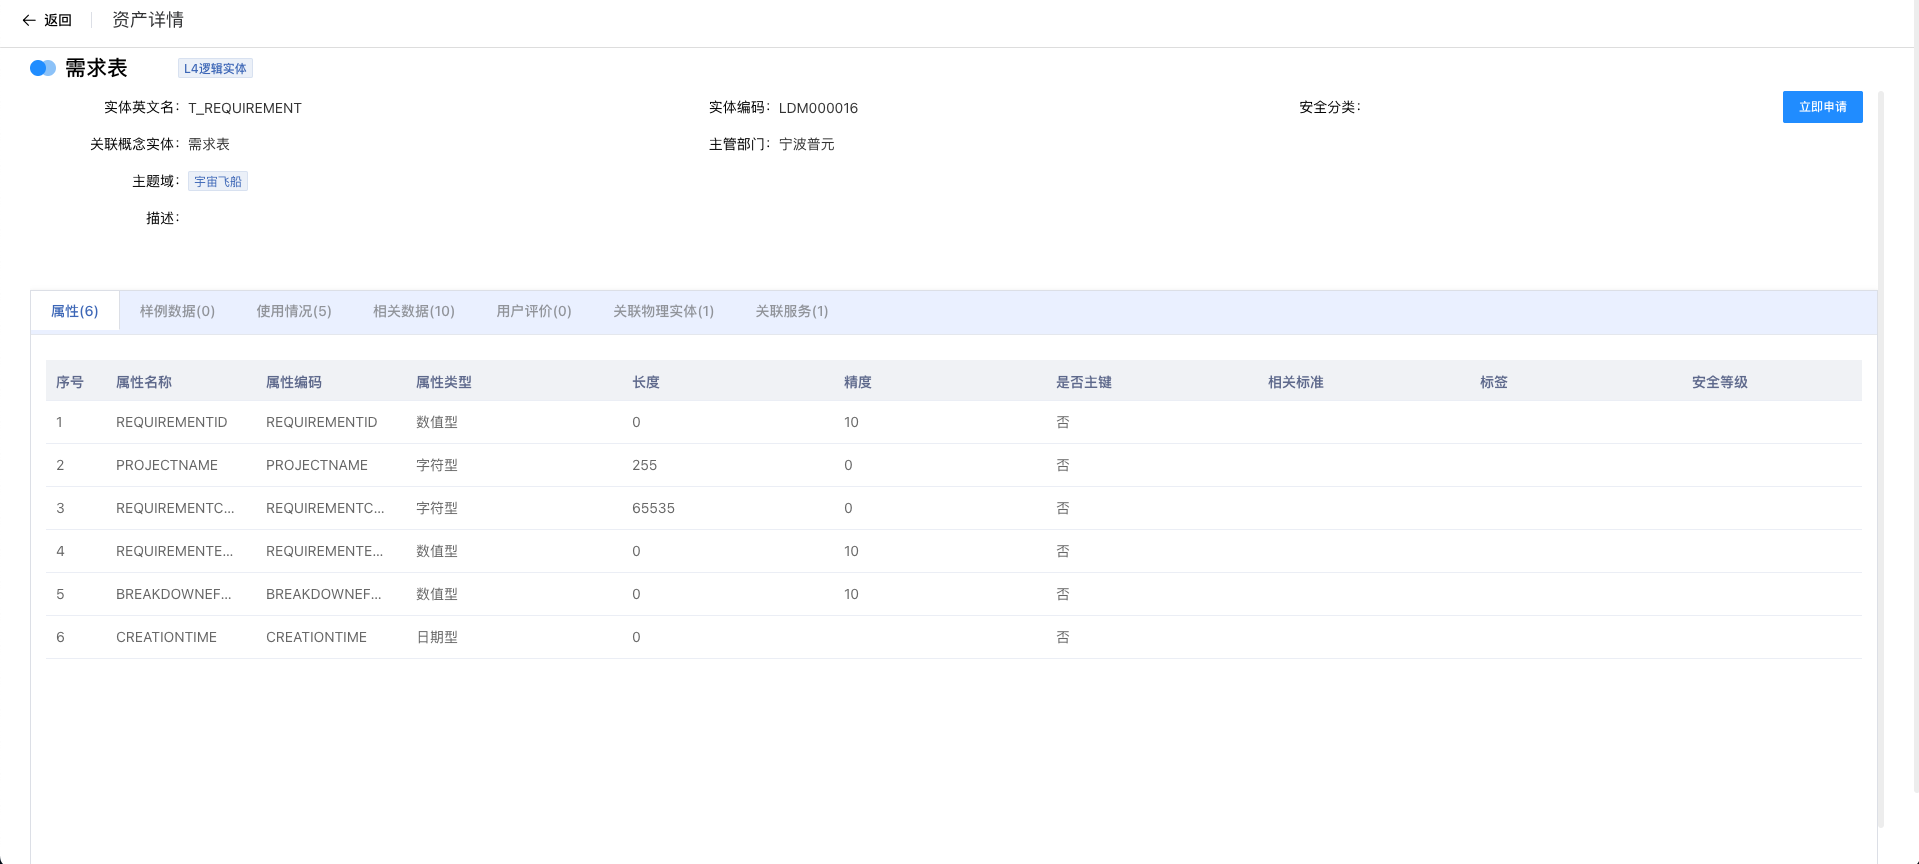Viewport: 1919px width, 864px height.
Task: Click the truncated BREAKDOWNEF... attribute name
Action: 174,594
